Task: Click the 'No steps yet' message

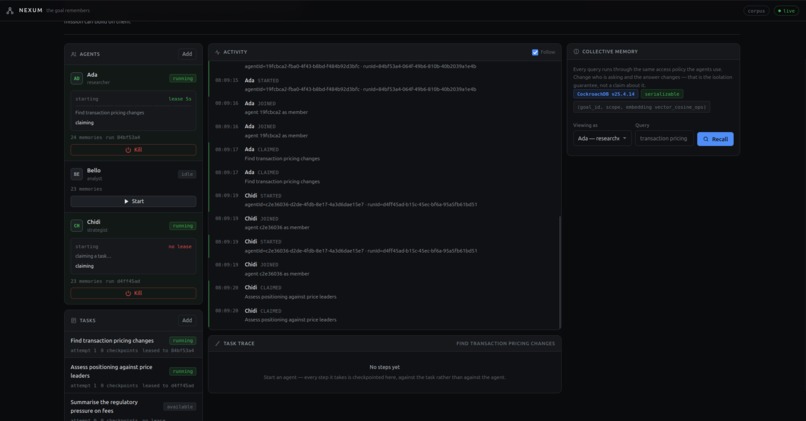Action: 384,367
